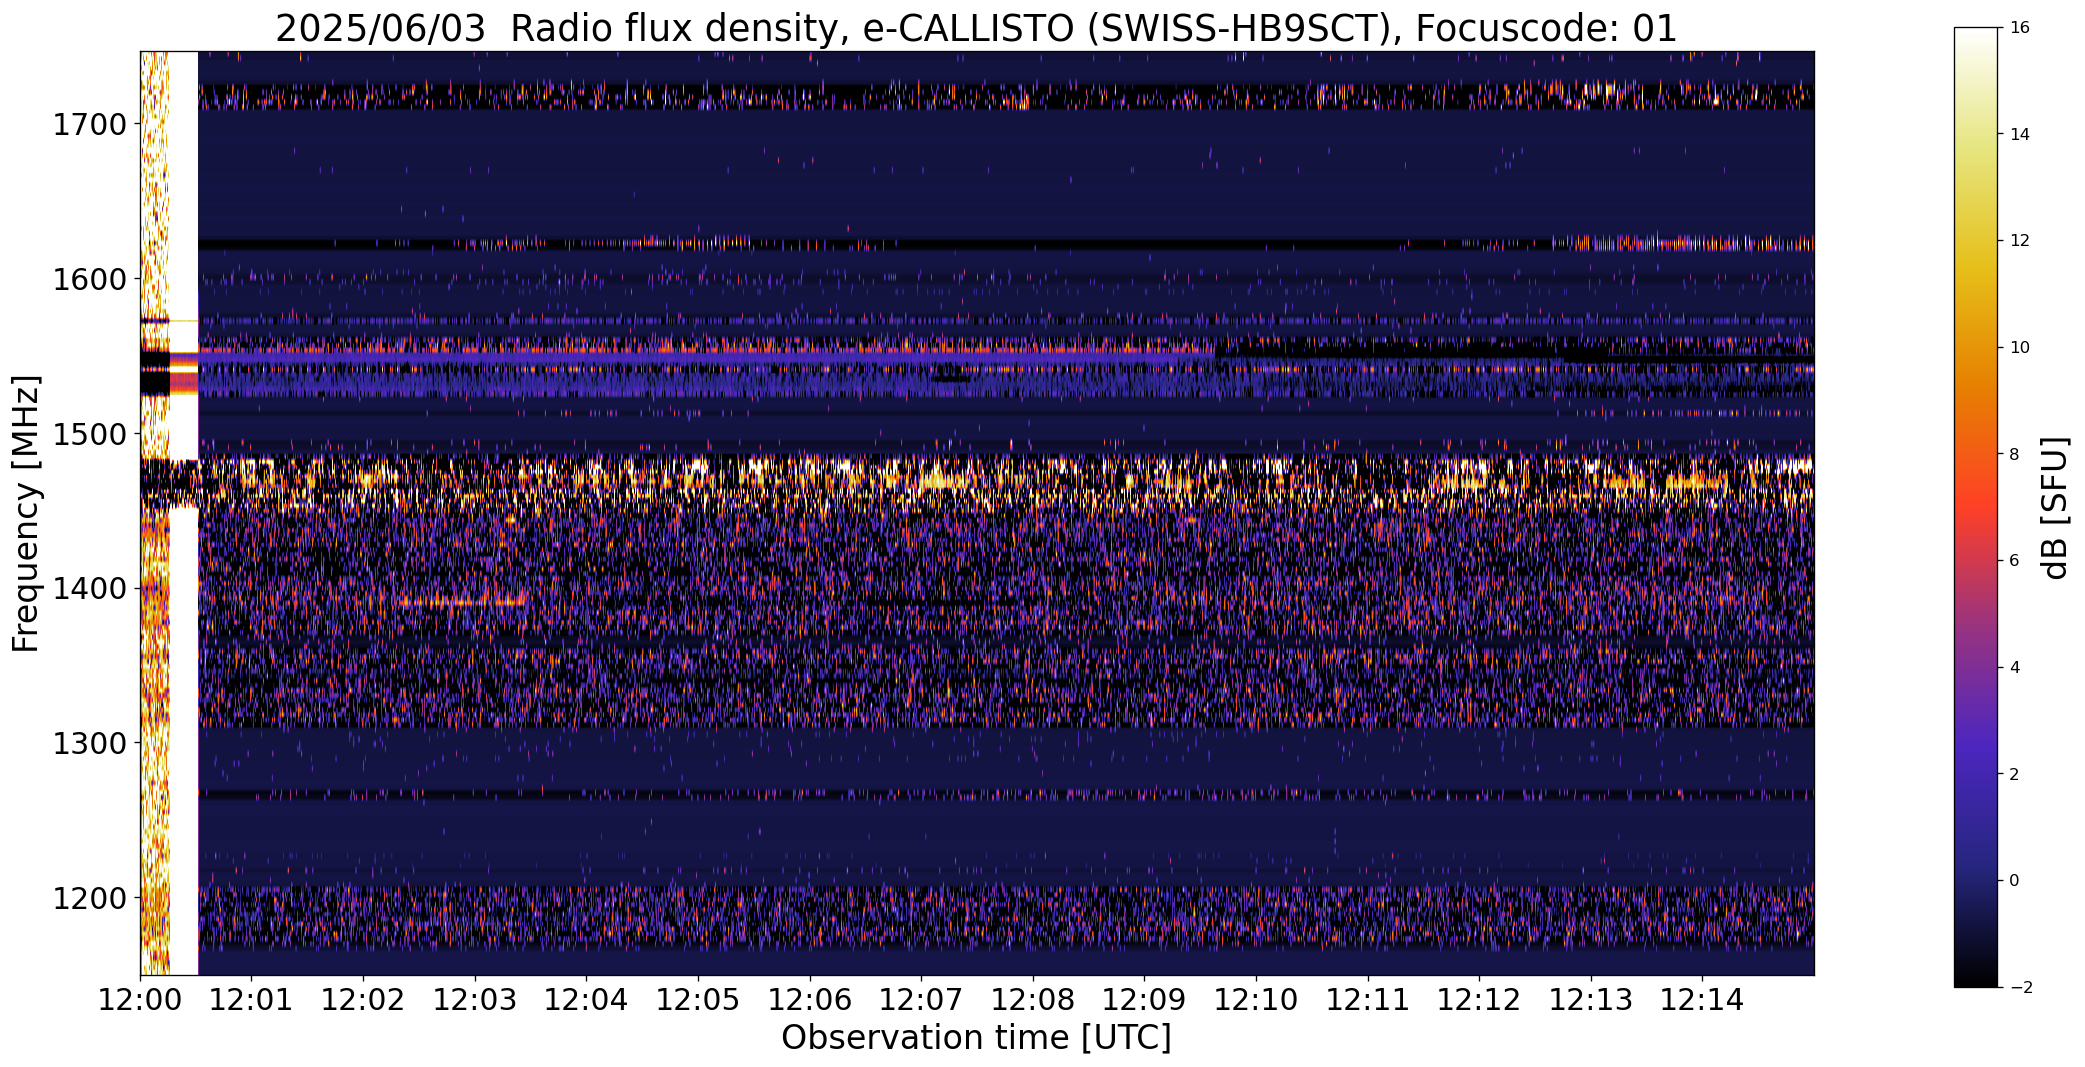The image size is (2085, 1067).
Task: Click the 1400 frequency tick label
Action: tap(89, 589)
